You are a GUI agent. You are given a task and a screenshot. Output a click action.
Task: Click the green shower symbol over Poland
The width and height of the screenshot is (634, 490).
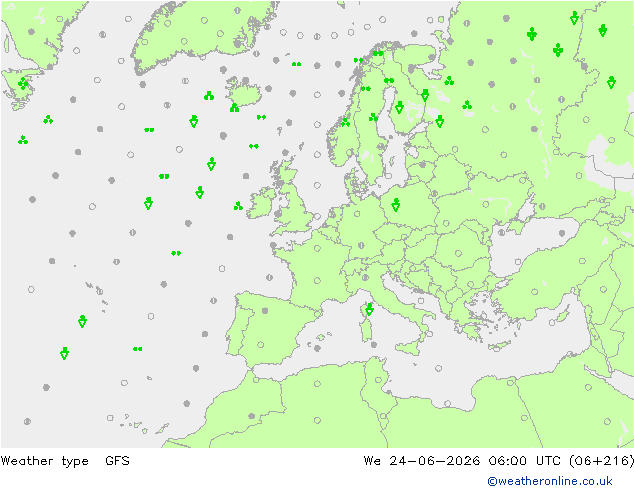tap(396, 205)
